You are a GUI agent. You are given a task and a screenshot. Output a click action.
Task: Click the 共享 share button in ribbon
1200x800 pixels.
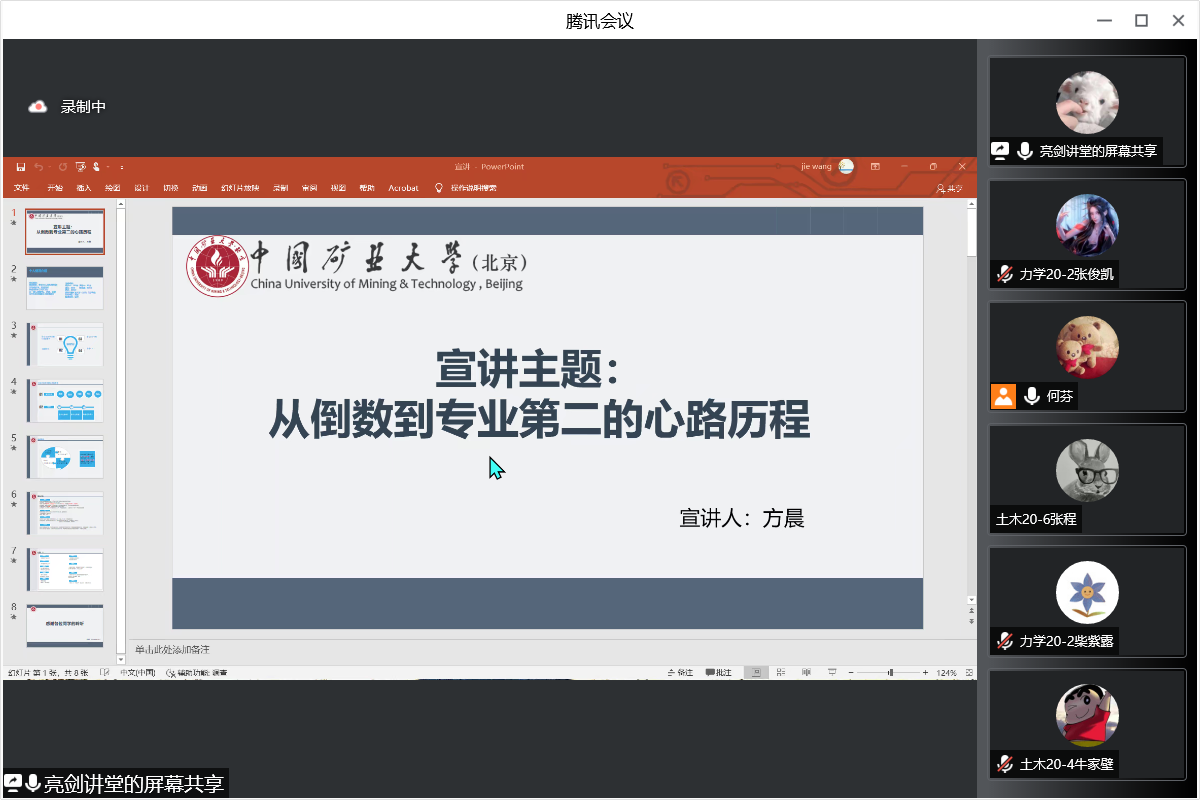click(x=949, y=189)
